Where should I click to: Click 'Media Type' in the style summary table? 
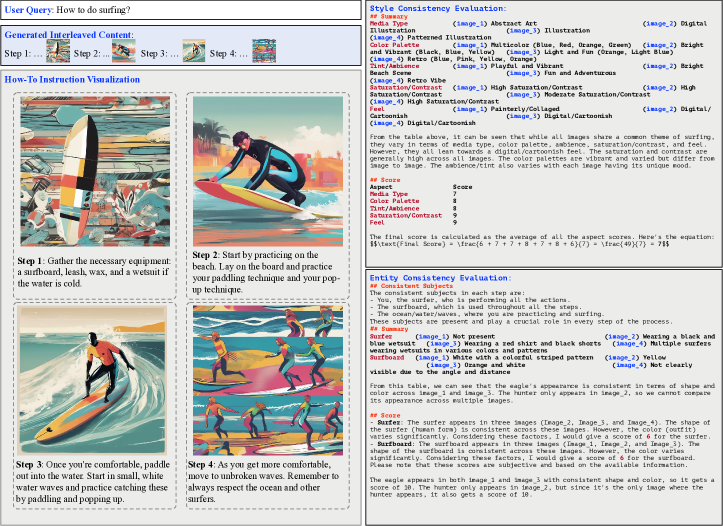(389, 24)
